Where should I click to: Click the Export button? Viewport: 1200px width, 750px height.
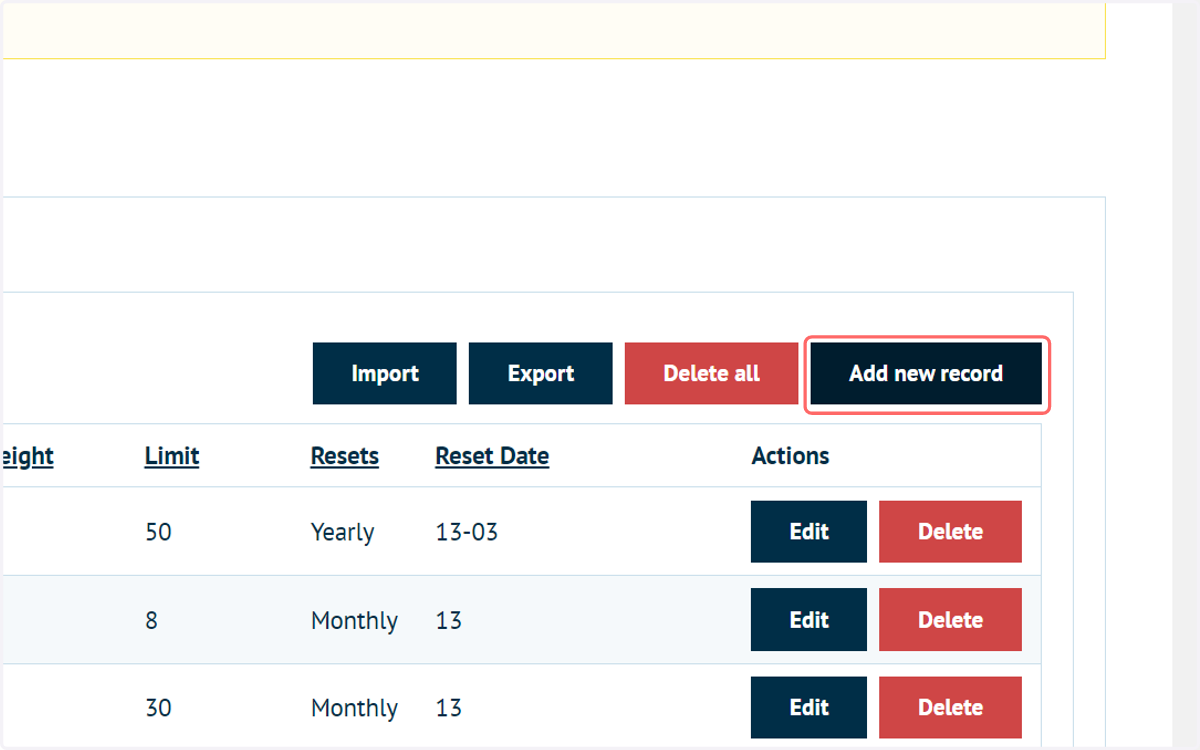(540, 374)
